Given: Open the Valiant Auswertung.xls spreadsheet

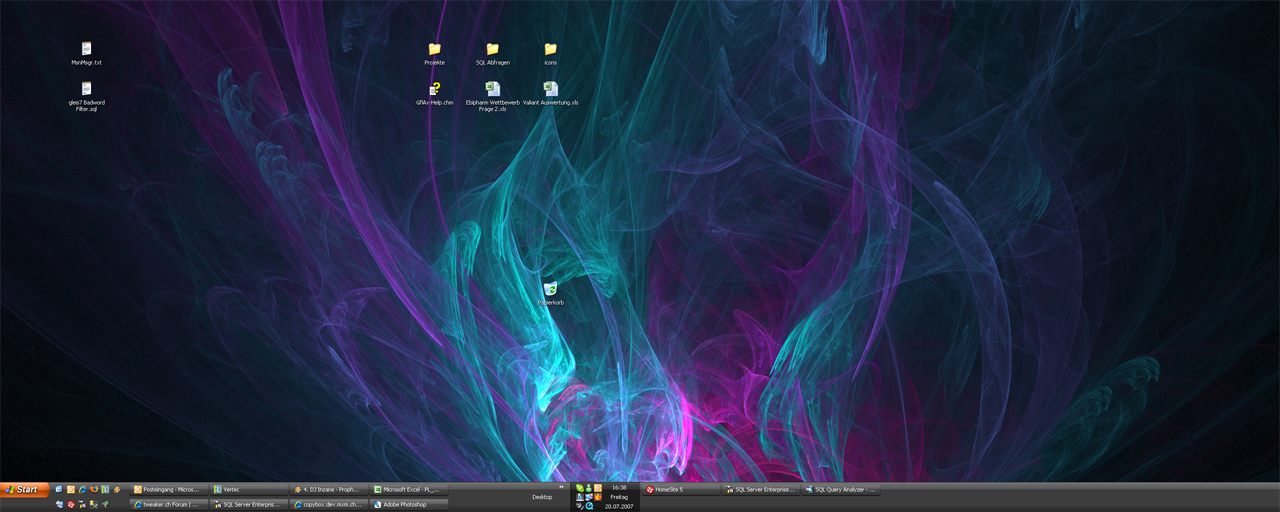Looking at the screenshot, I should (x=550, y=89).
